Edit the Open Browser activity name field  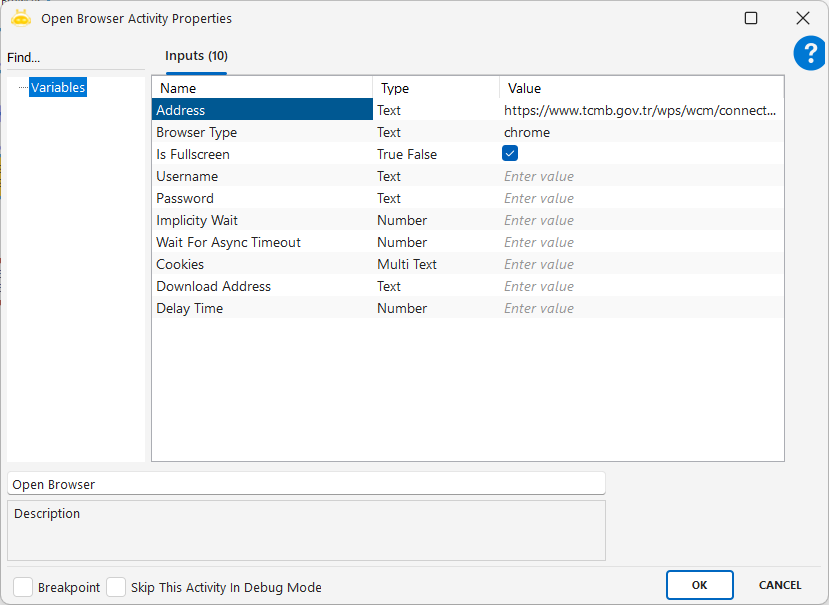pyautogui.click(x=306, y=484)
